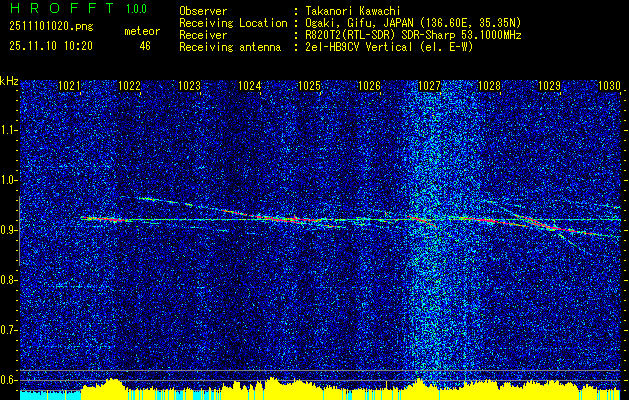The image size is (629, 400).
Task: Click time marker 1027
Action: coord(429,85)
